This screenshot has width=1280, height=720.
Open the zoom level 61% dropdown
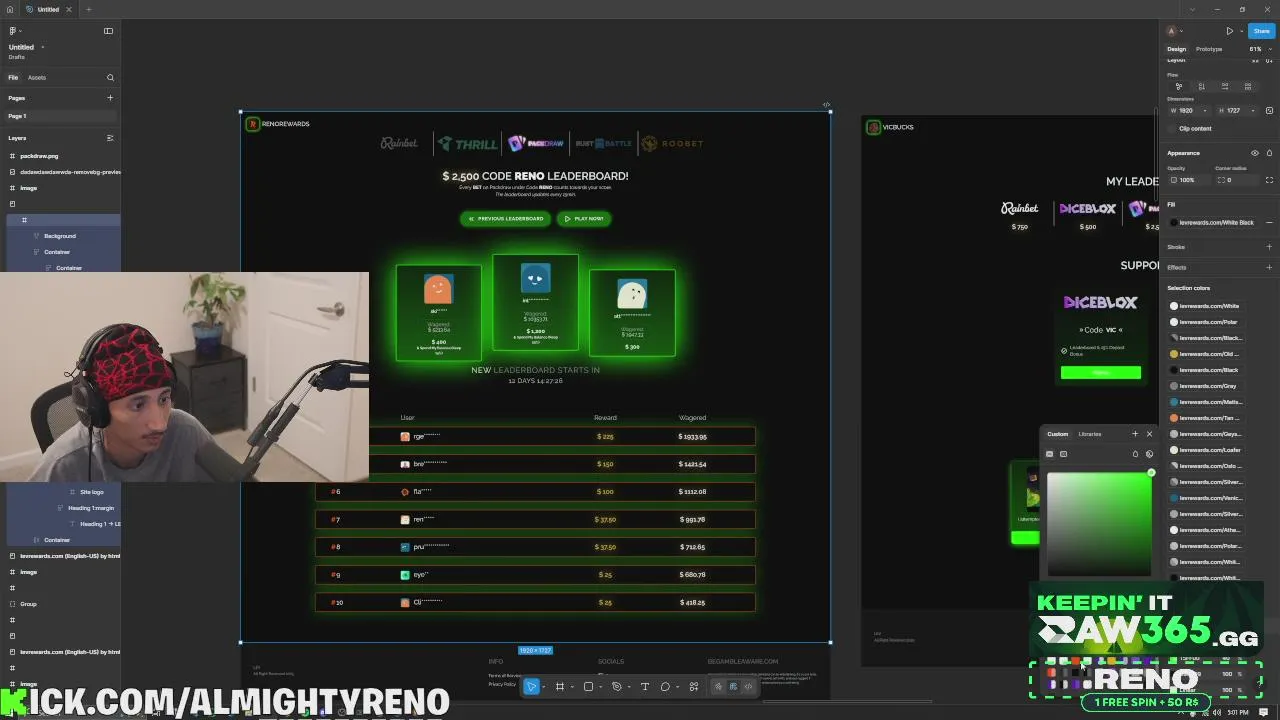[x=1259, y=49]
